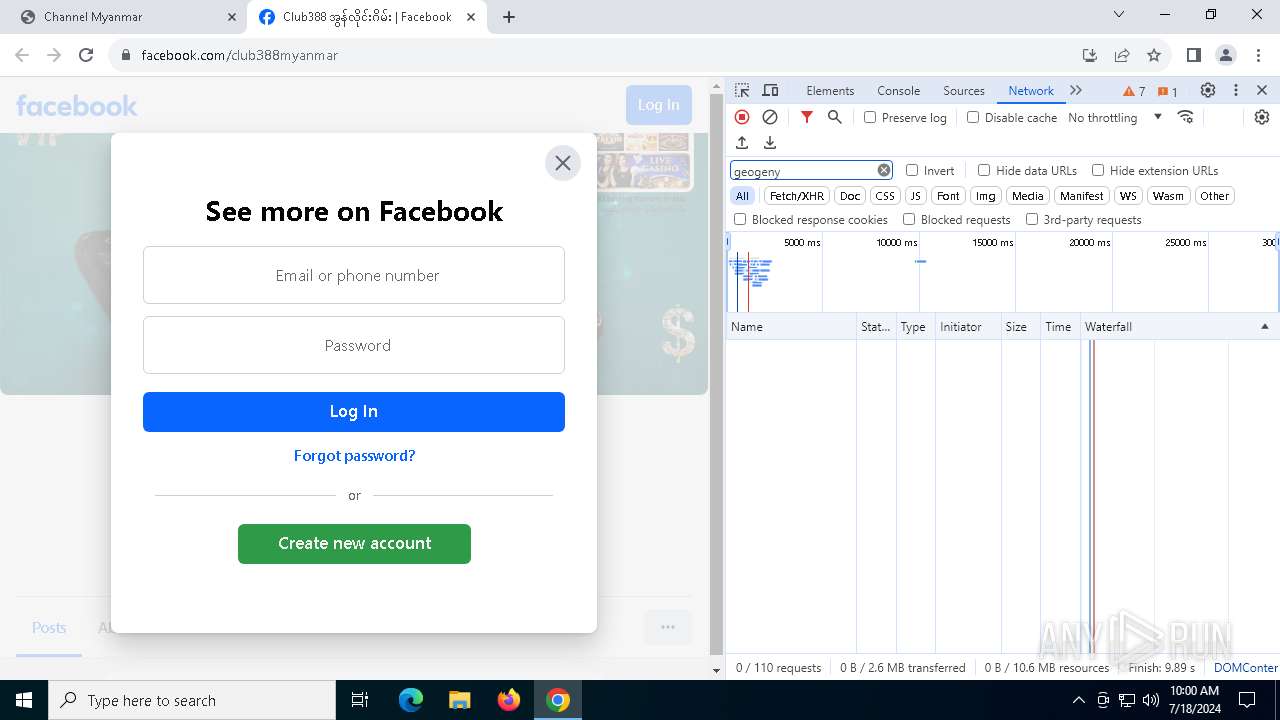Open DevTools settings gear
The image size is (1280, 720).
tap(1208, 90)
